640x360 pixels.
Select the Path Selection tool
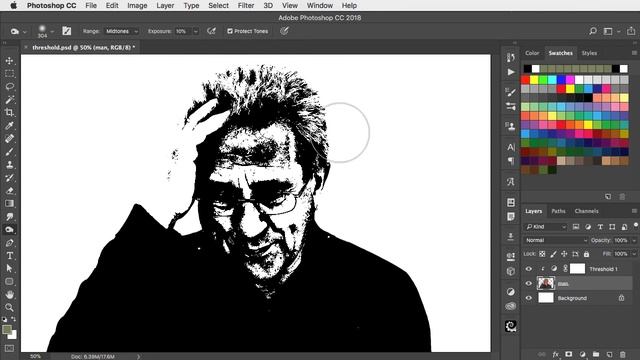point(9,269)
